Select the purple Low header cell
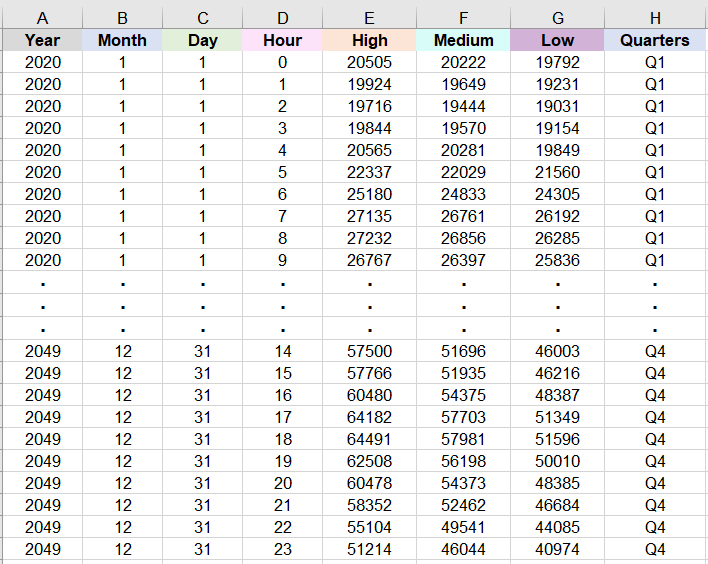This screenshot has height=564, width=708. (x=558, y=40)
